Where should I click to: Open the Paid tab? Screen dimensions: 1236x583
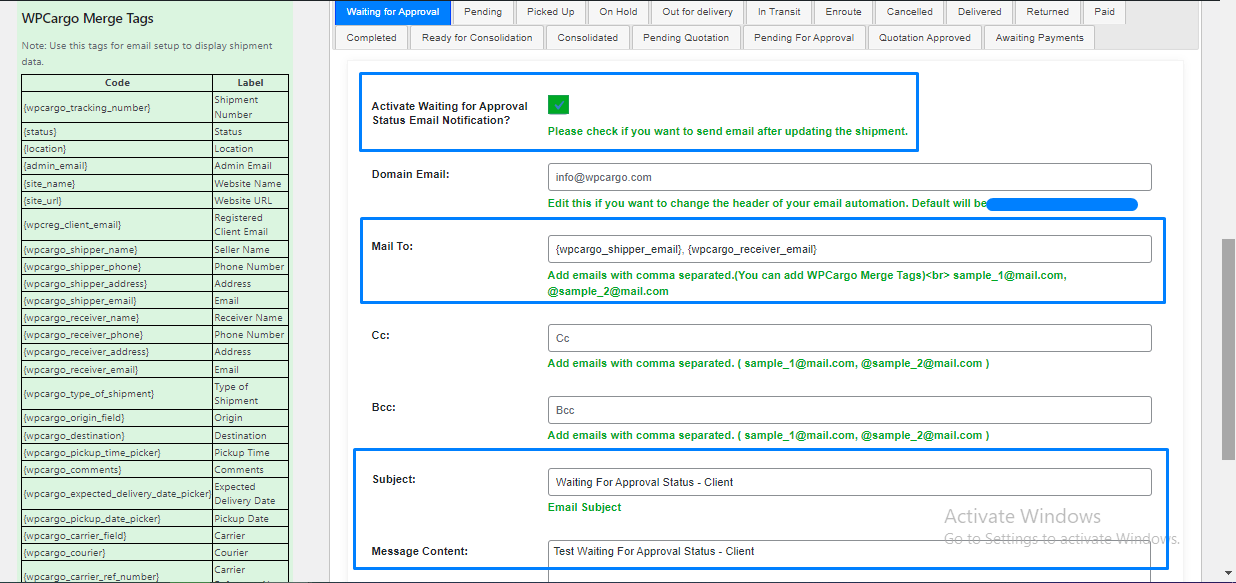click(1104, 12)
